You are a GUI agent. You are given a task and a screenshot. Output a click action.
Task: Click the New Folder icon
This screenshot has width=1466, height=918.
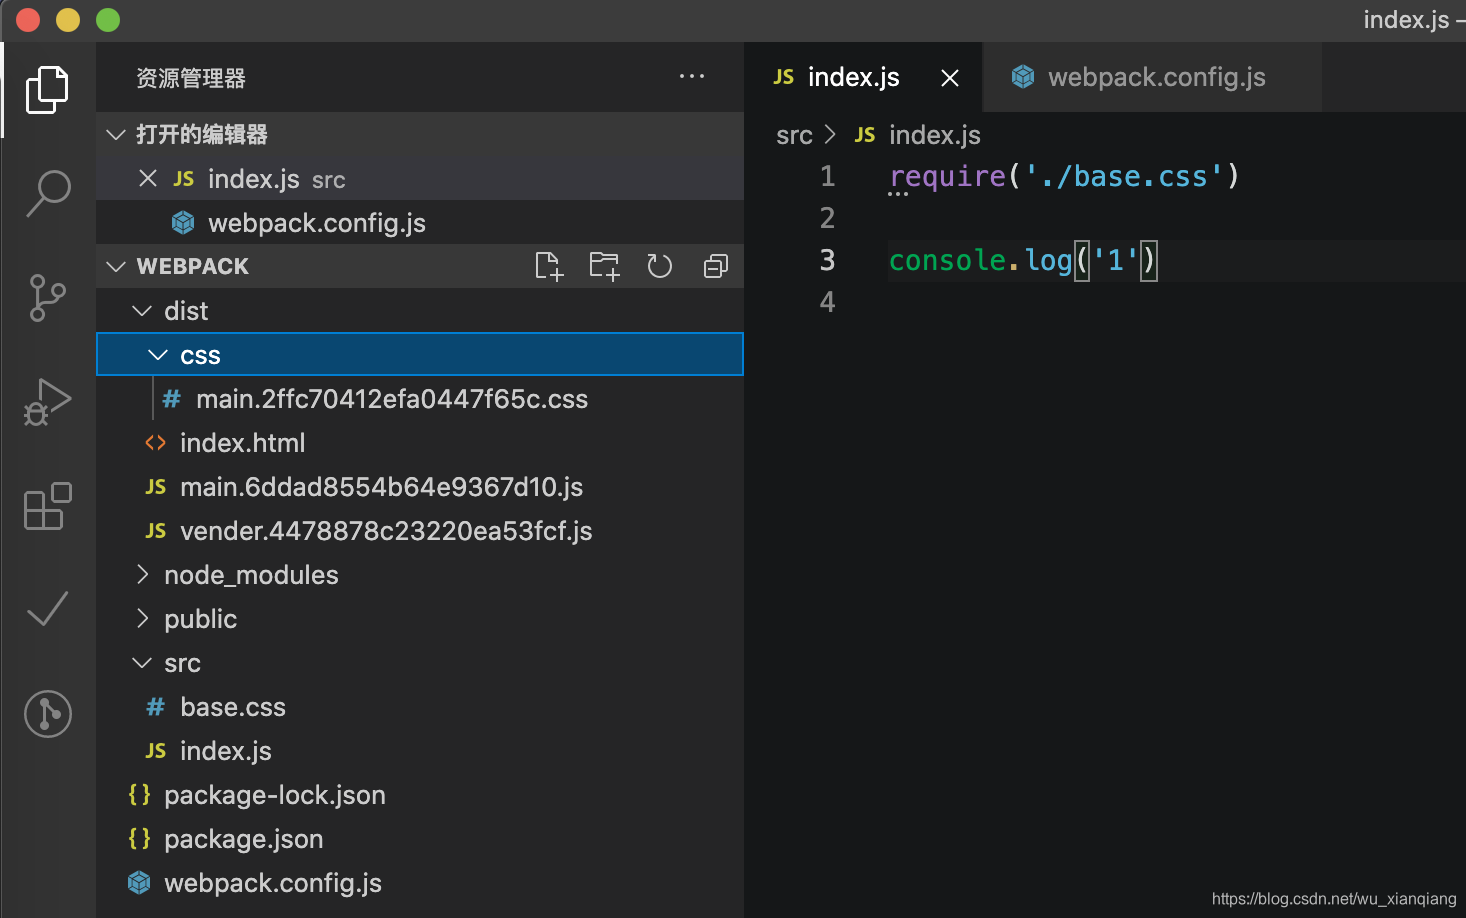[x=604, y=266]
